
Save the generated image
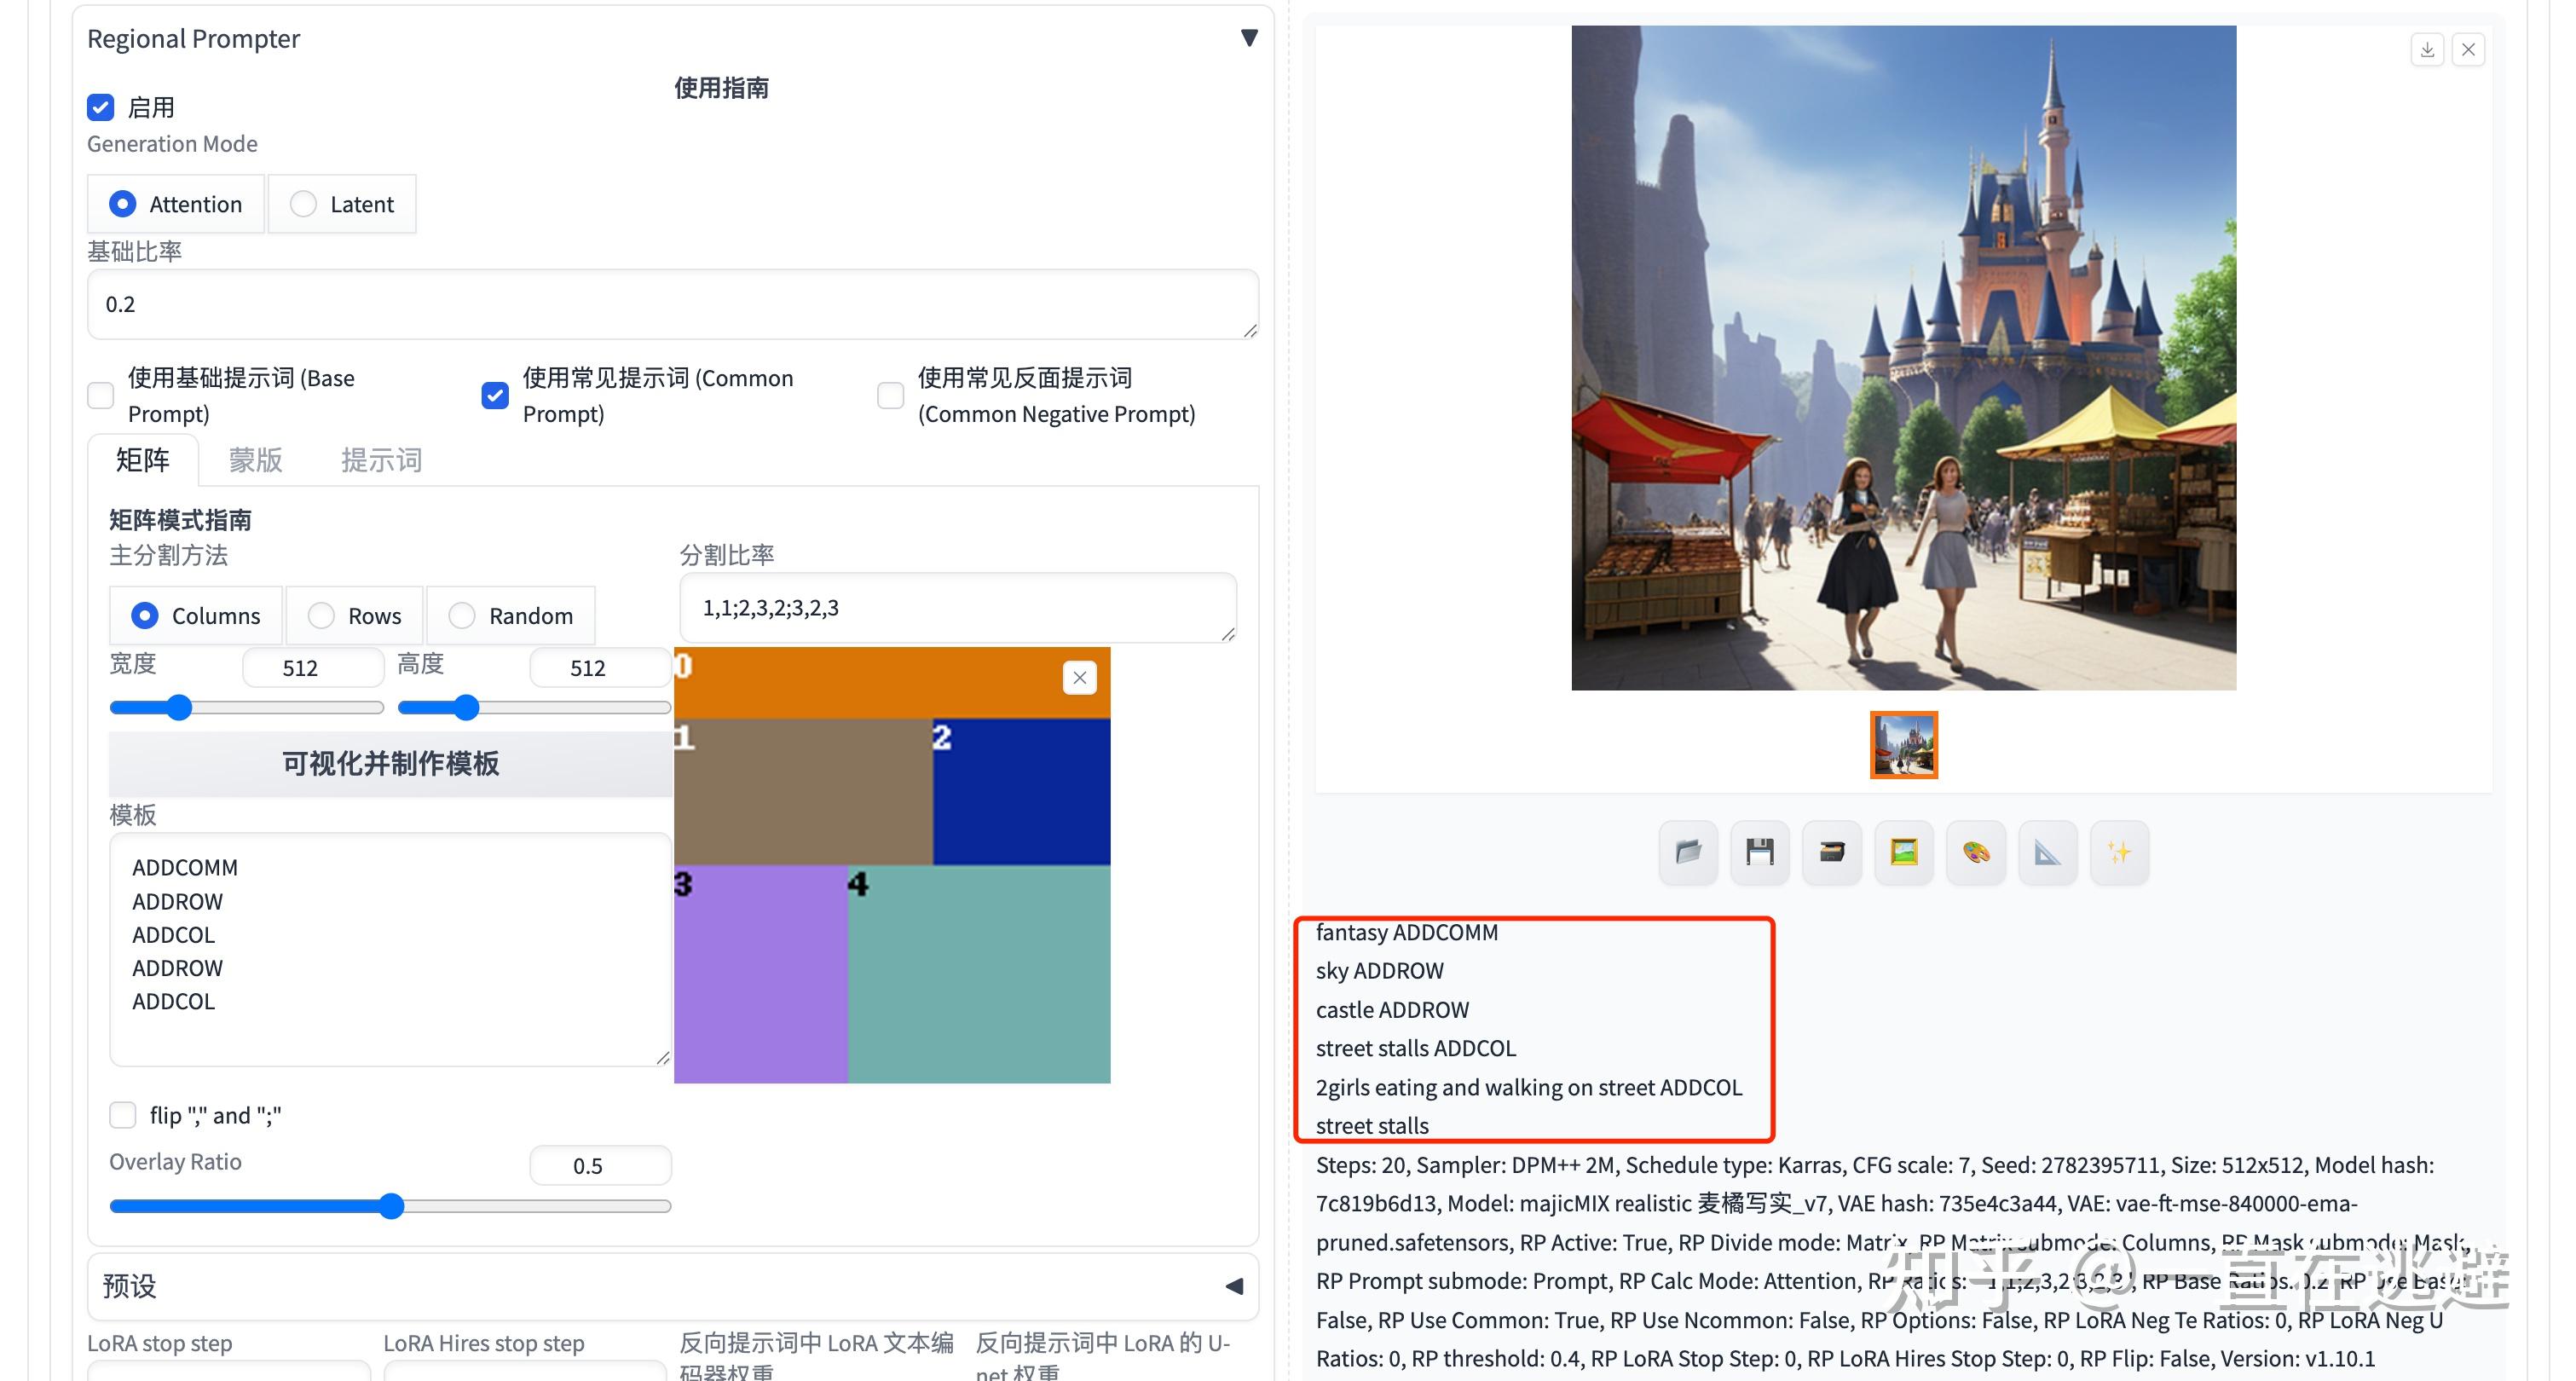coord(1759,852)
